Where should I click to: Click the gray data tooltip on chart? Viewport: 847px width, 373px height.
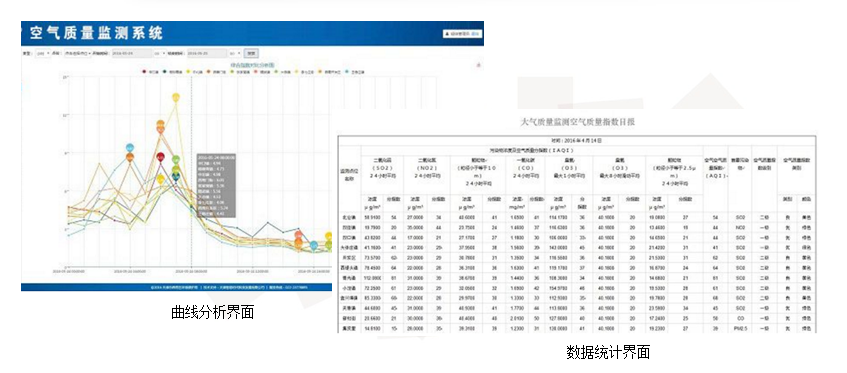coord(216,185)
